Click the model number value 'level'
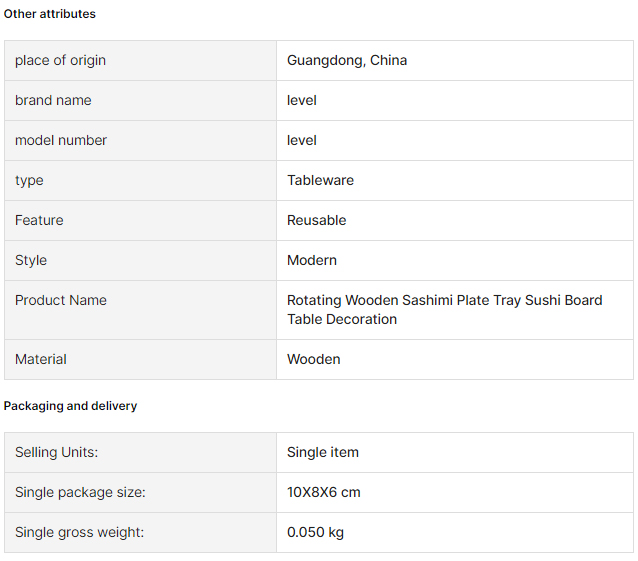638x561 pixels. click(x=302, y=140)
